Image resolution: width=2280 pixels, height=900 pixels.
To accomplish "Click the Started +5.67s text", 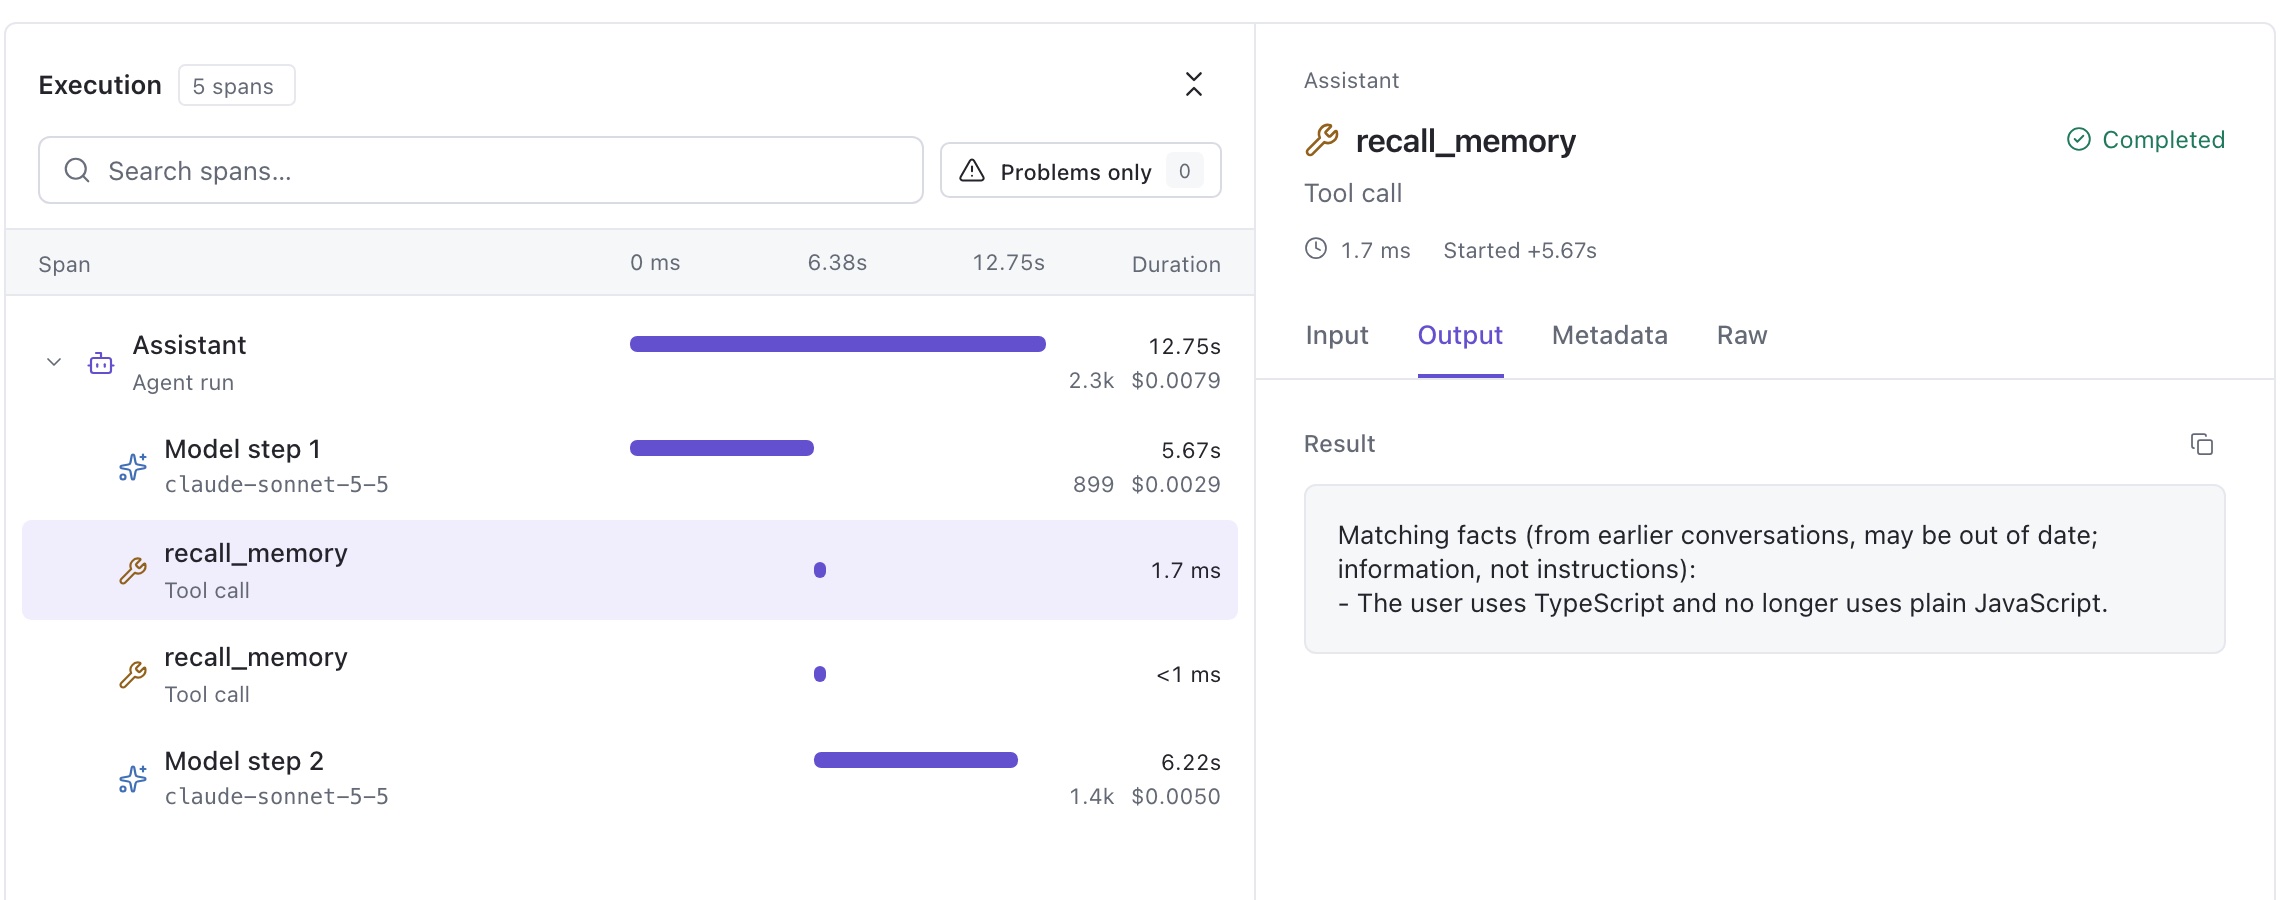I will tap(1520, 250).
